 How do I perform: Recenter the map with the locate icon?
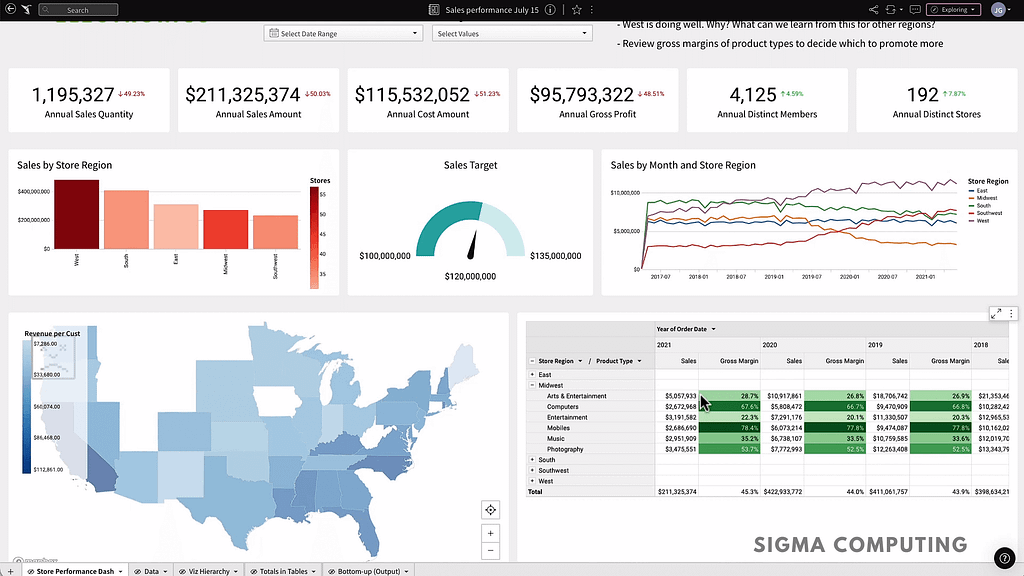[490, 510]
